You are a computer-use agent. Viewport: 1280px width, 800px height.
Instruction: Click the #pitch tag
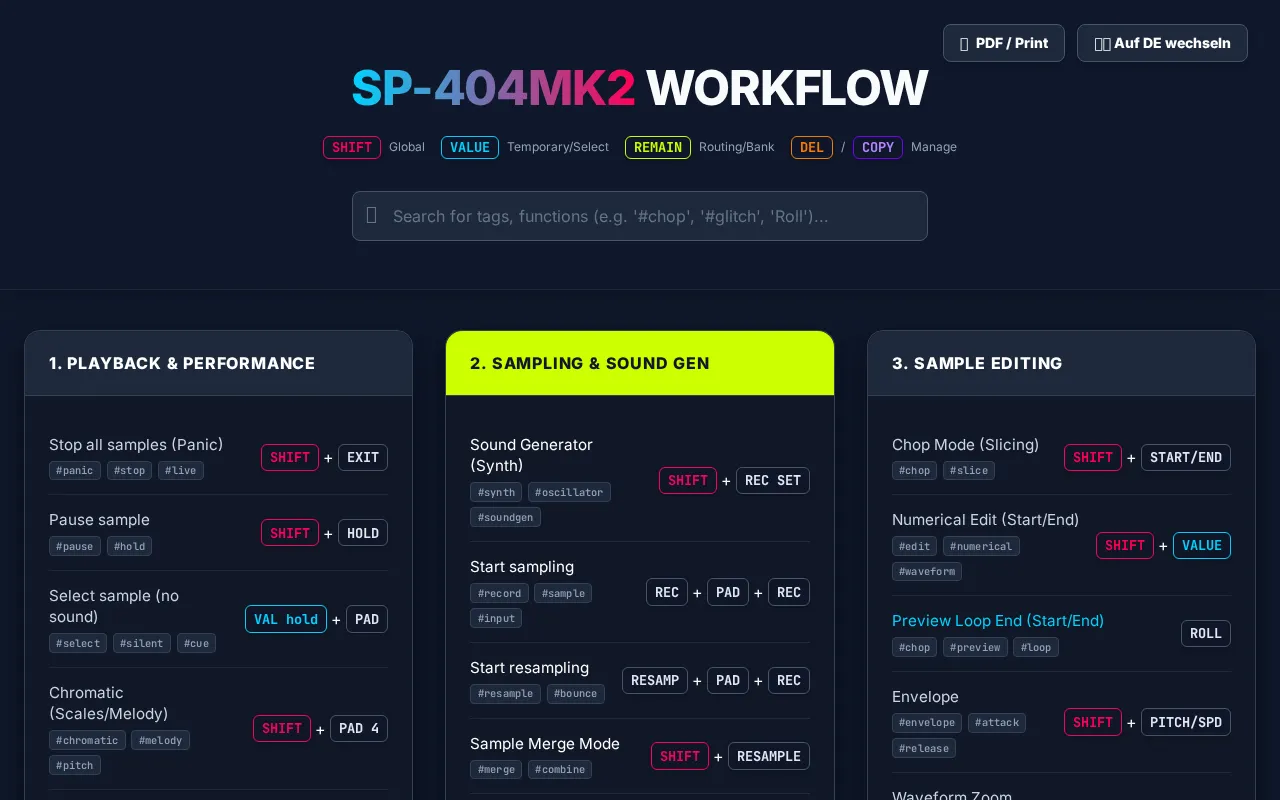point(75,765)
